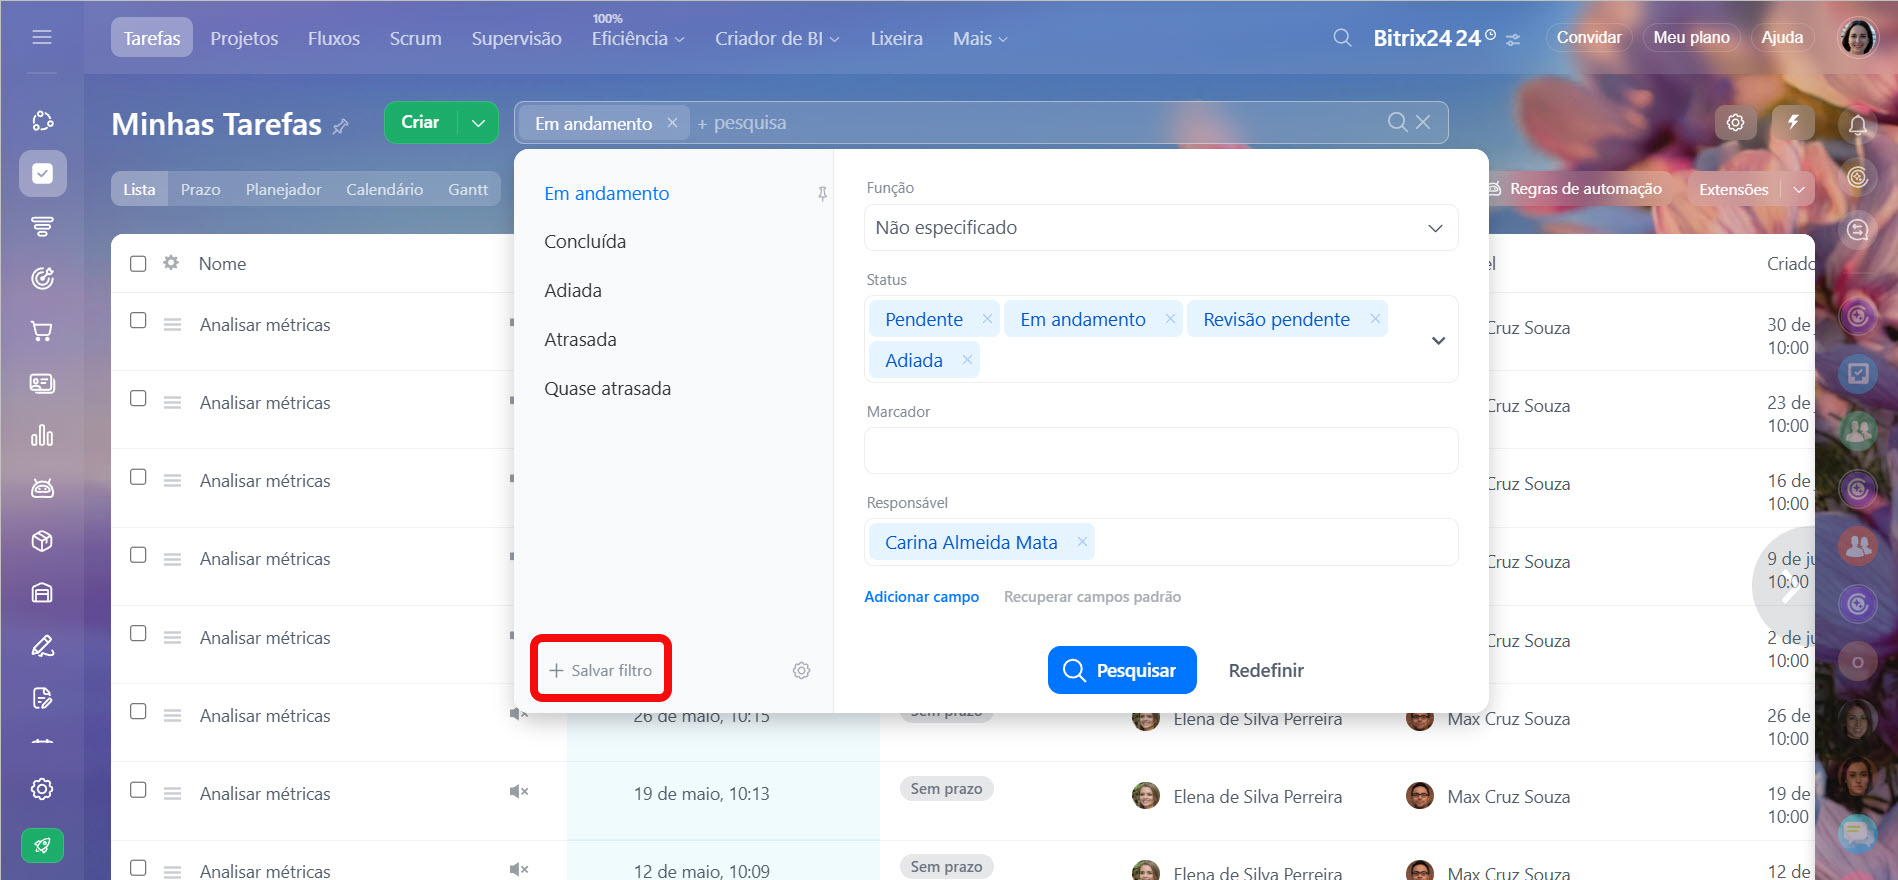Remove Carina Almeida Mata from Responsável
The height and width of the screenshot is (880, 1898).
(x=1082, y=541)
